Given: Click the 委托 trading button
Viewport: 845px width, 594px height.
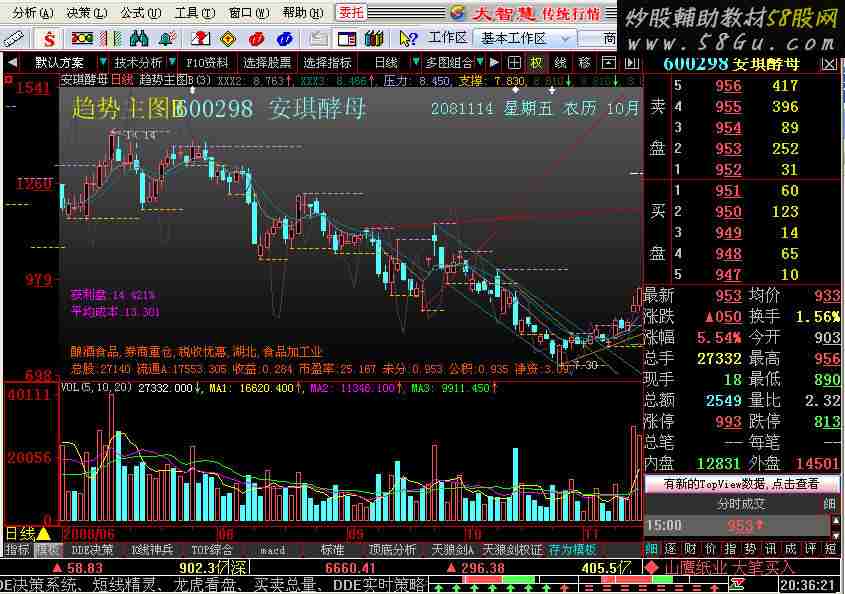Looking at the screenshot, I should (x=351, y=12).
